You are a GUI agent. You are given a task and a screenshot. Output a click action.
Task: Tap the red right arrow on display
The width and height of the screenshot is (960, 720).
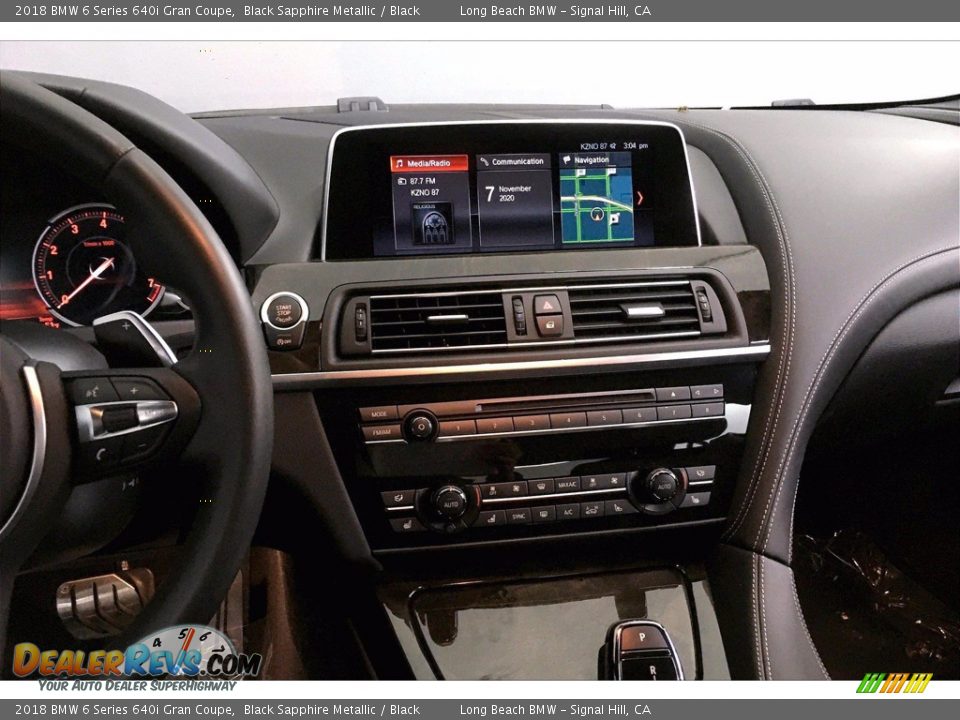(640, 198)
